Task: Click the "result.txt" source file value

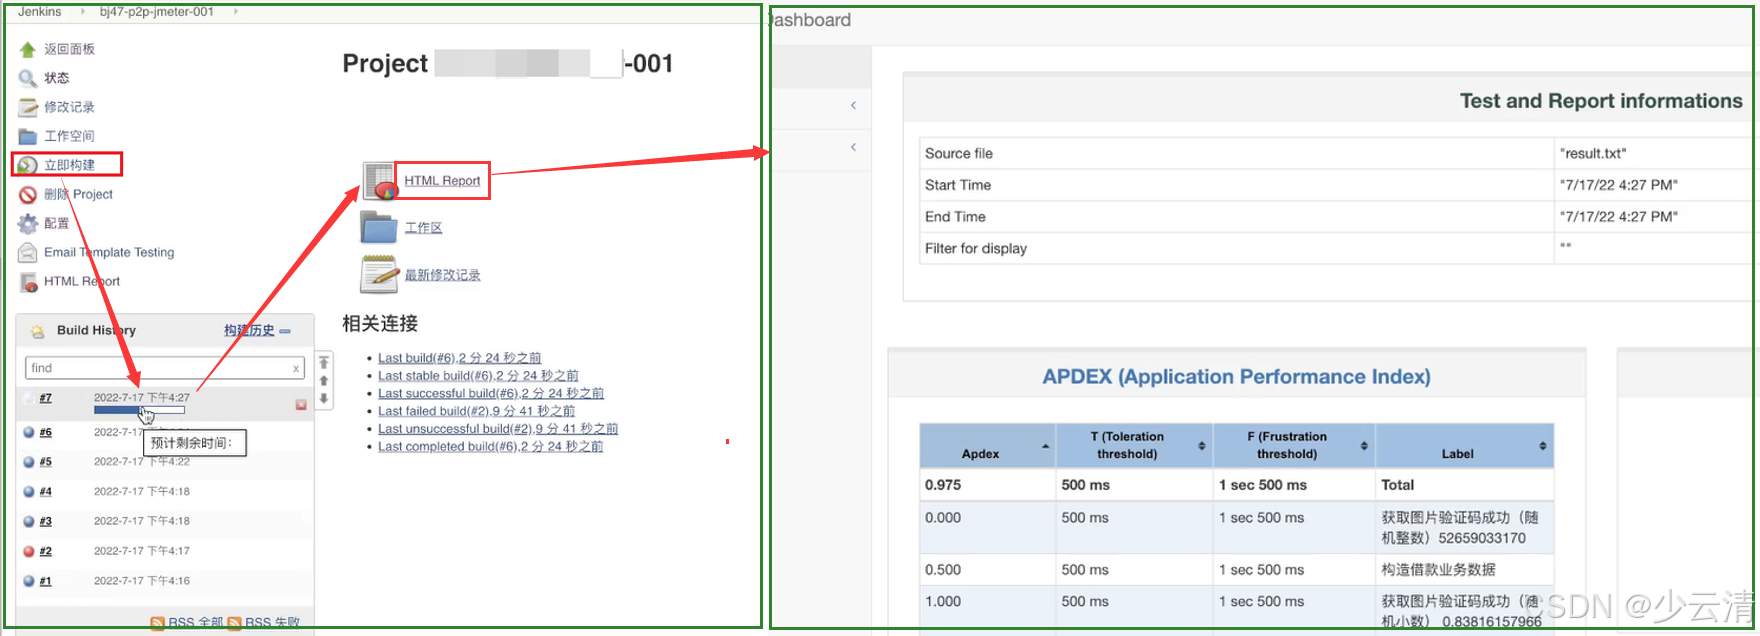Action: click(1593, 153)
